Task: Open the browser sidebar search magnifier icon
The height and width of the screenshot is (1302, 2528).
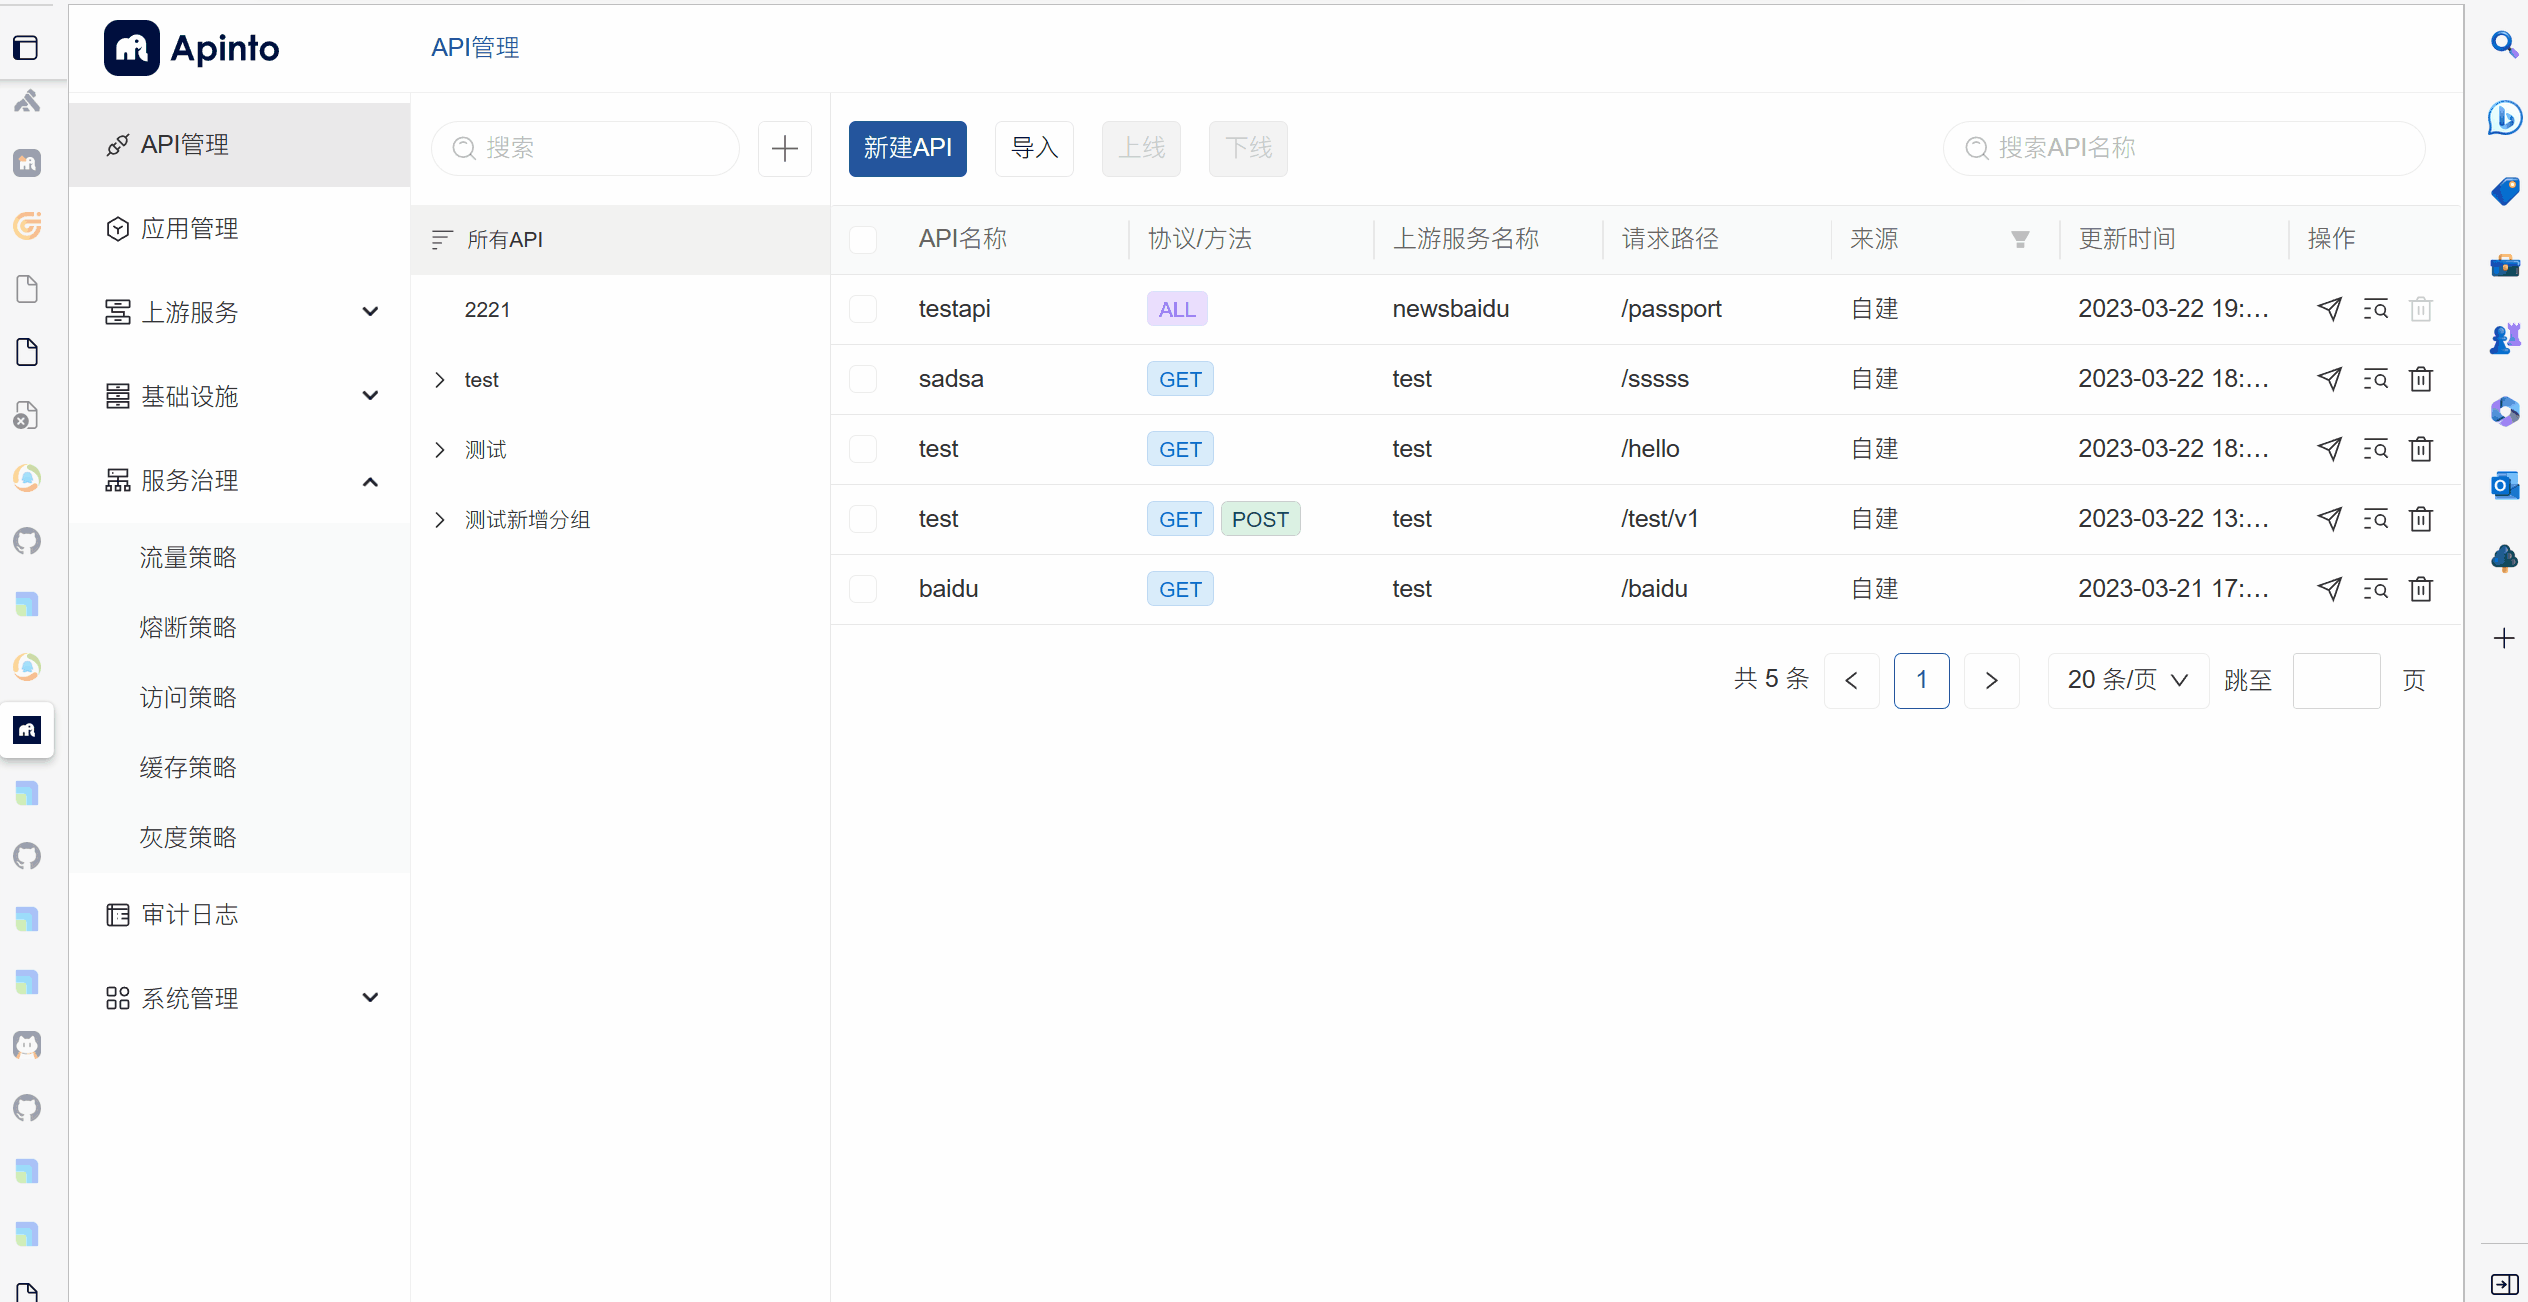Action: point(2503,45)
